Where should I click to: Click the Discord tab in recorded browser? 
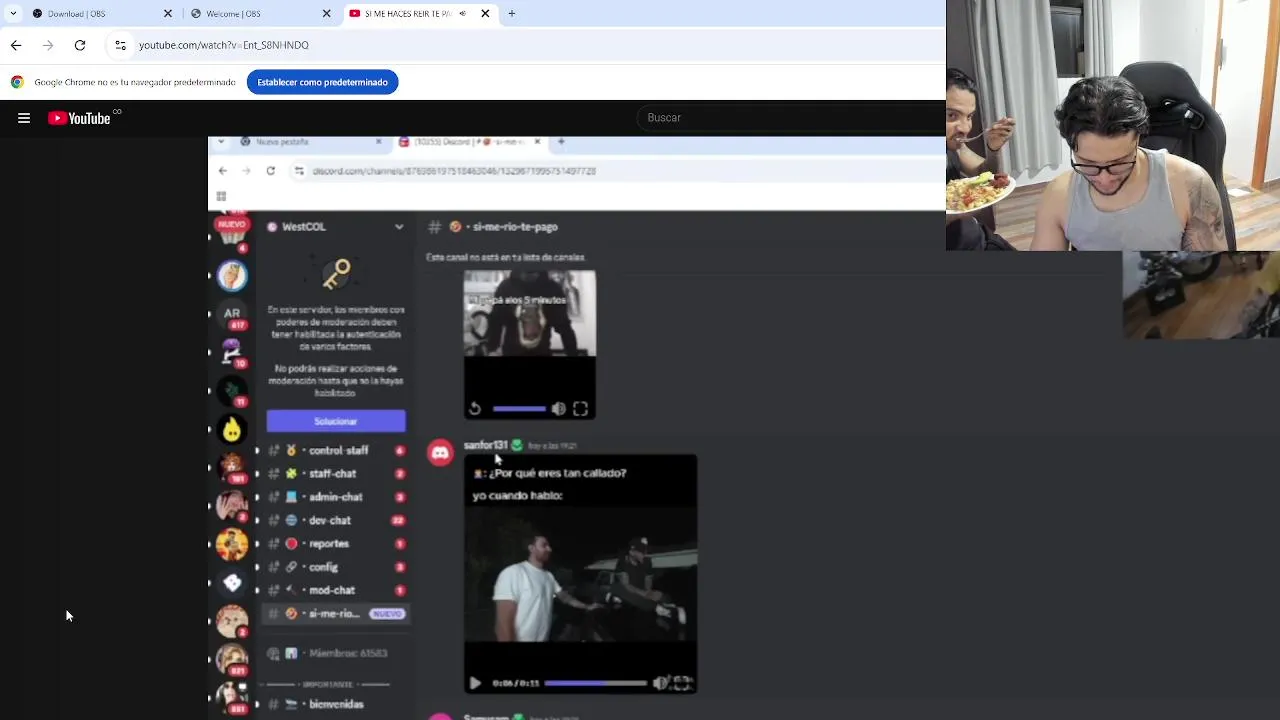pyautogui.click(x=470, y=142)
